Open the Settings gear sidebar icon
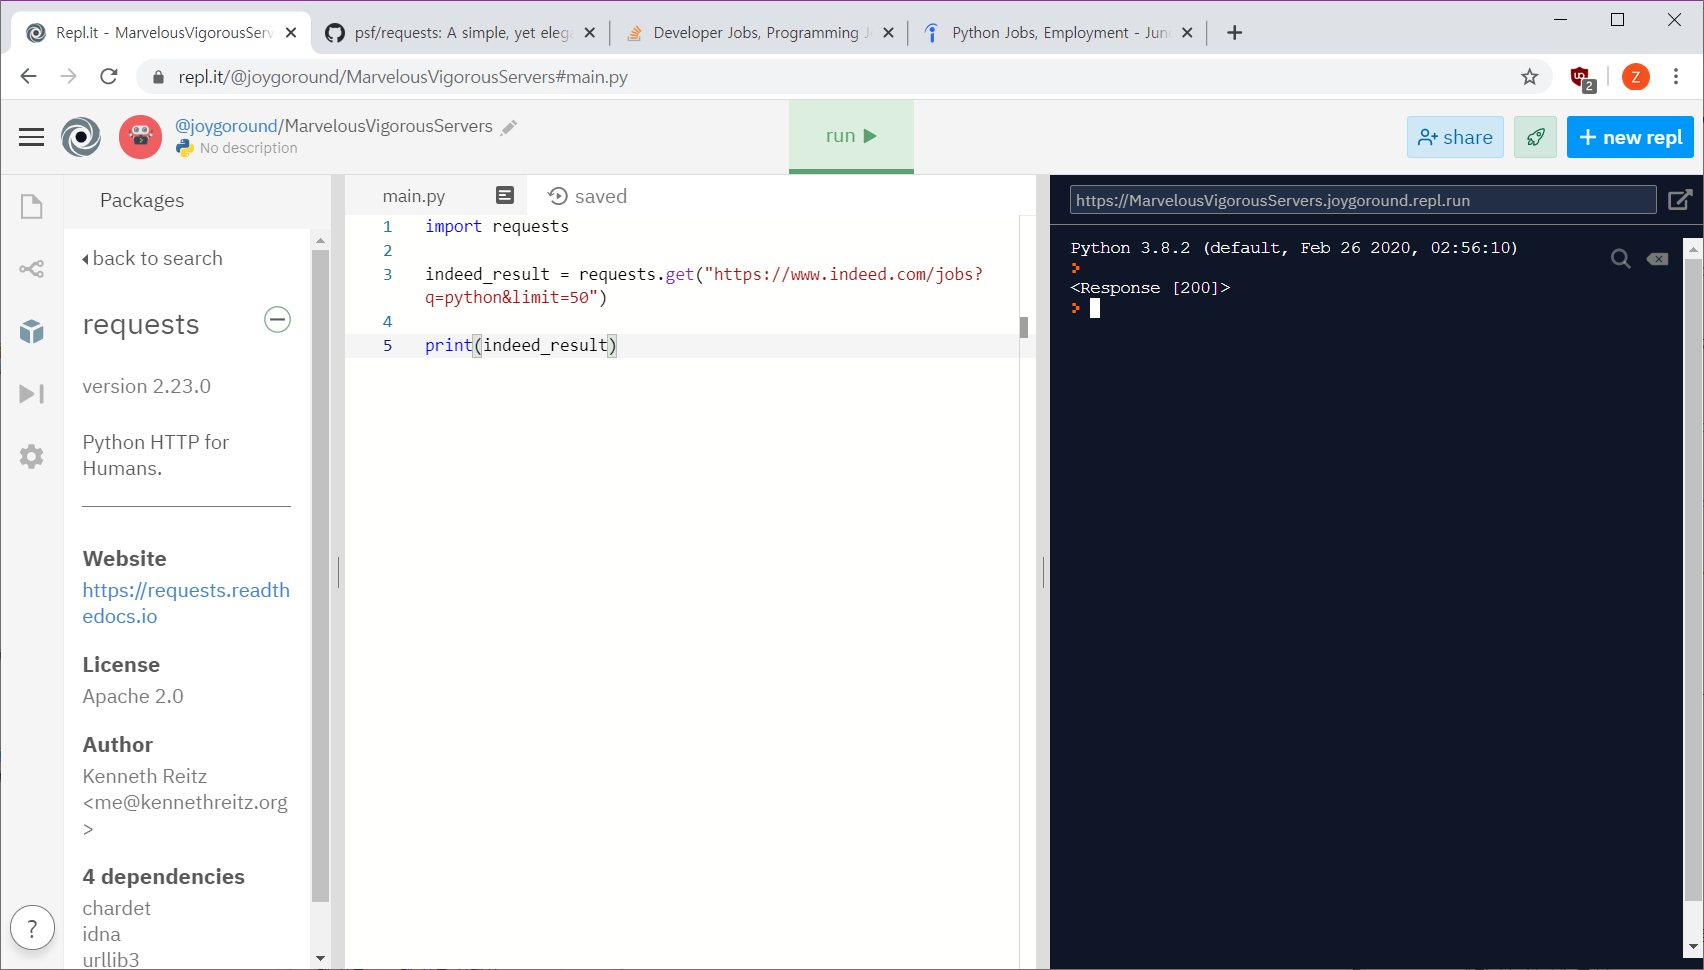 click(x=32, y=457)
